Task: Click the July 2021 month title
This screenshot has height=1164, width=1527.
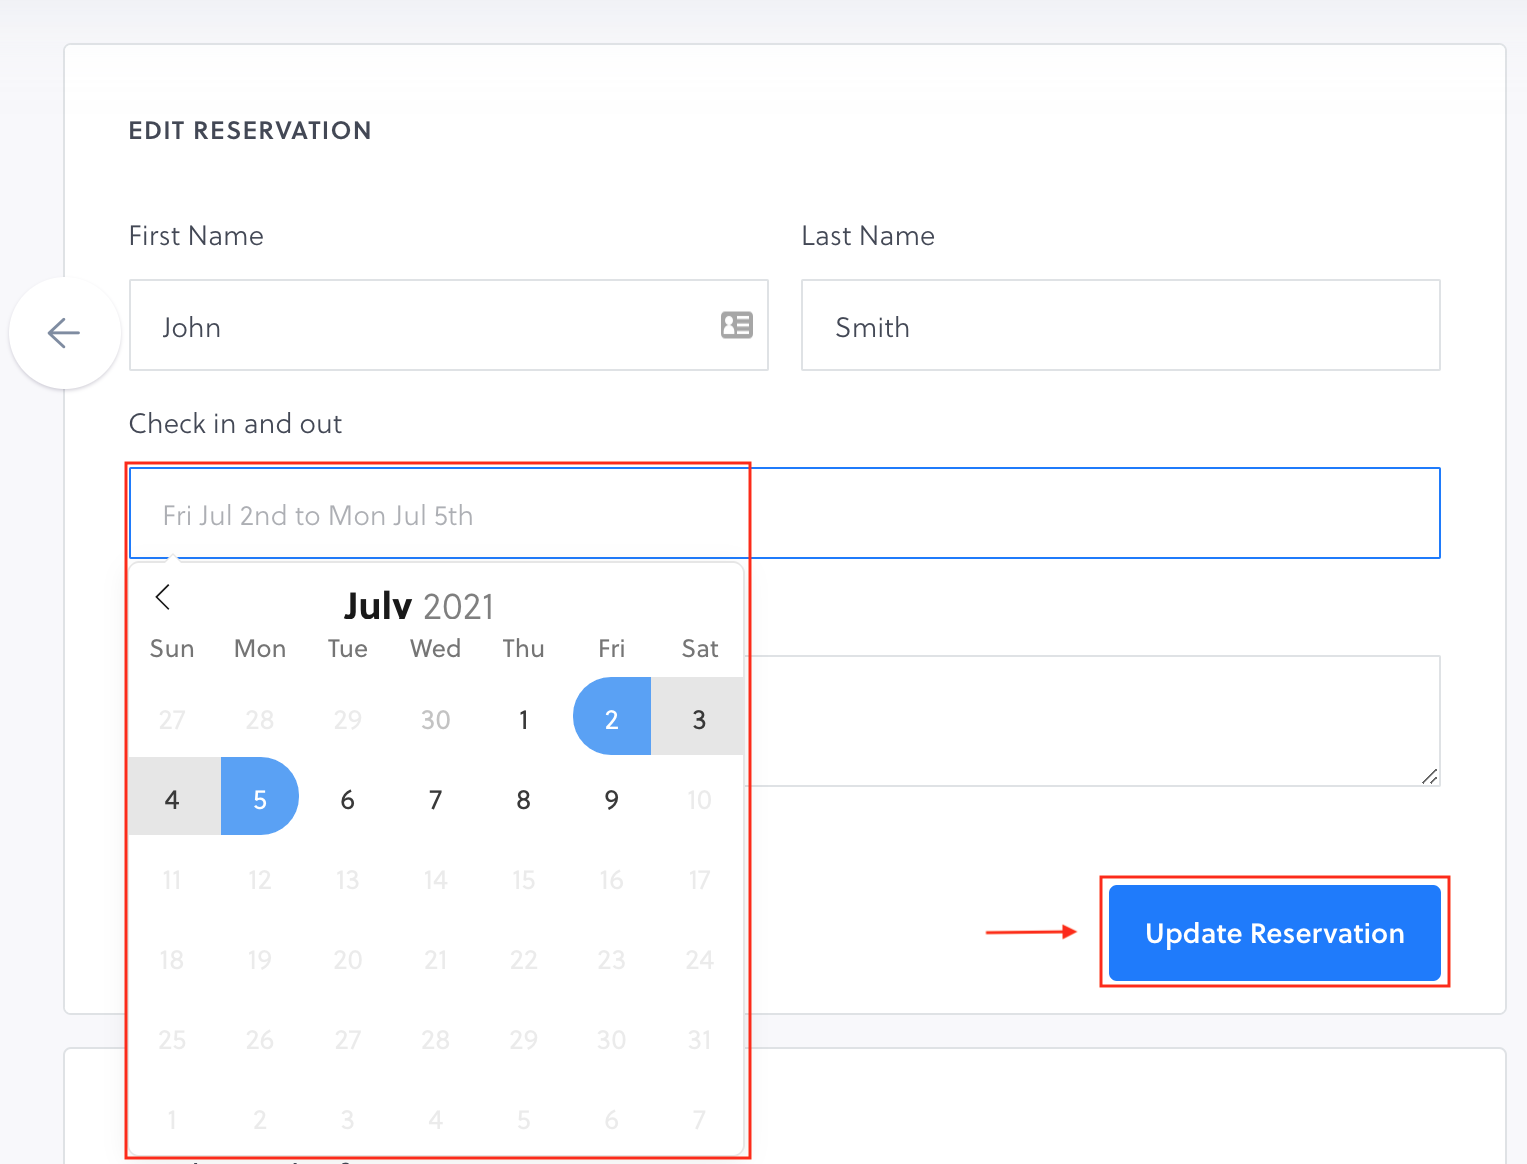Action: click(419, 606)
